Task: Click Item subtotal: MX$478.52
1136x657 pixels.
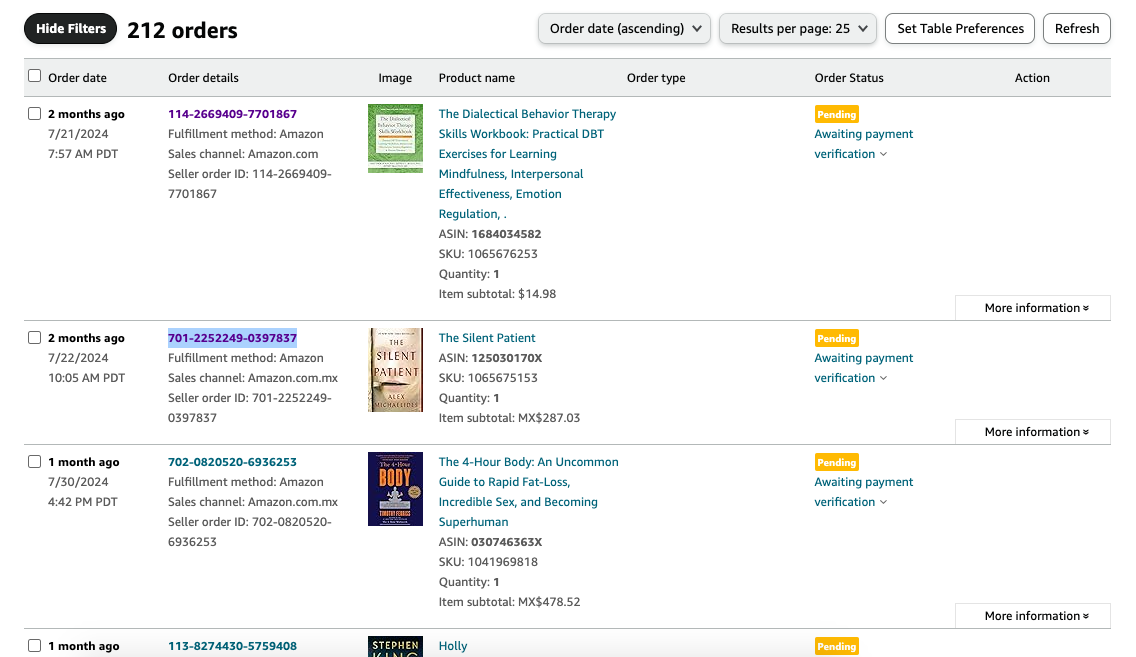Action: (x=509, y=601)
